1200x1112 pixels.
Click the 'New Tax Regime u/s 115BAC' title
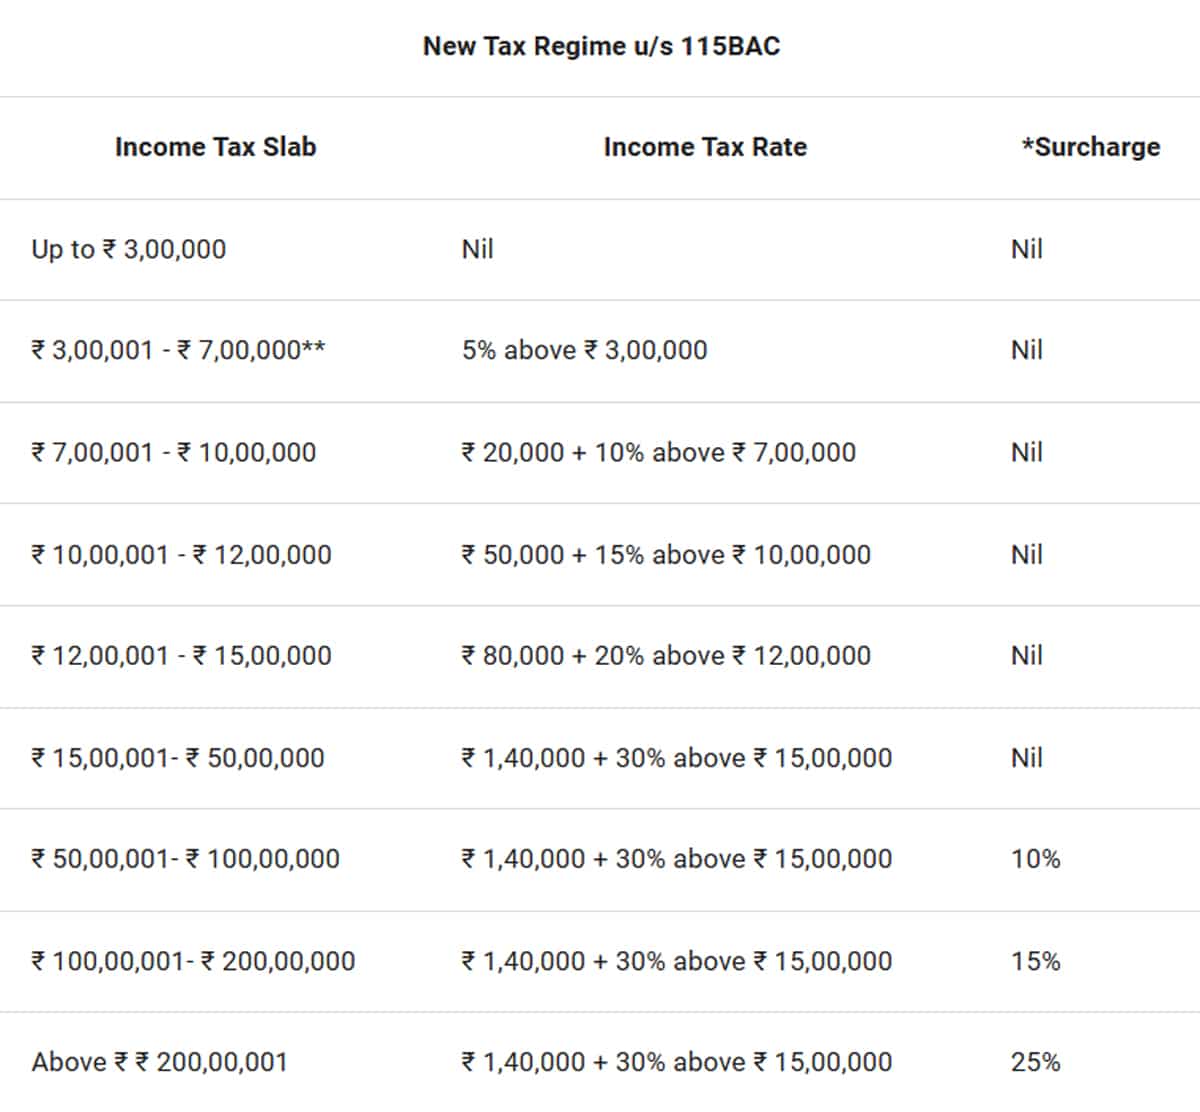tap(601, 46)
